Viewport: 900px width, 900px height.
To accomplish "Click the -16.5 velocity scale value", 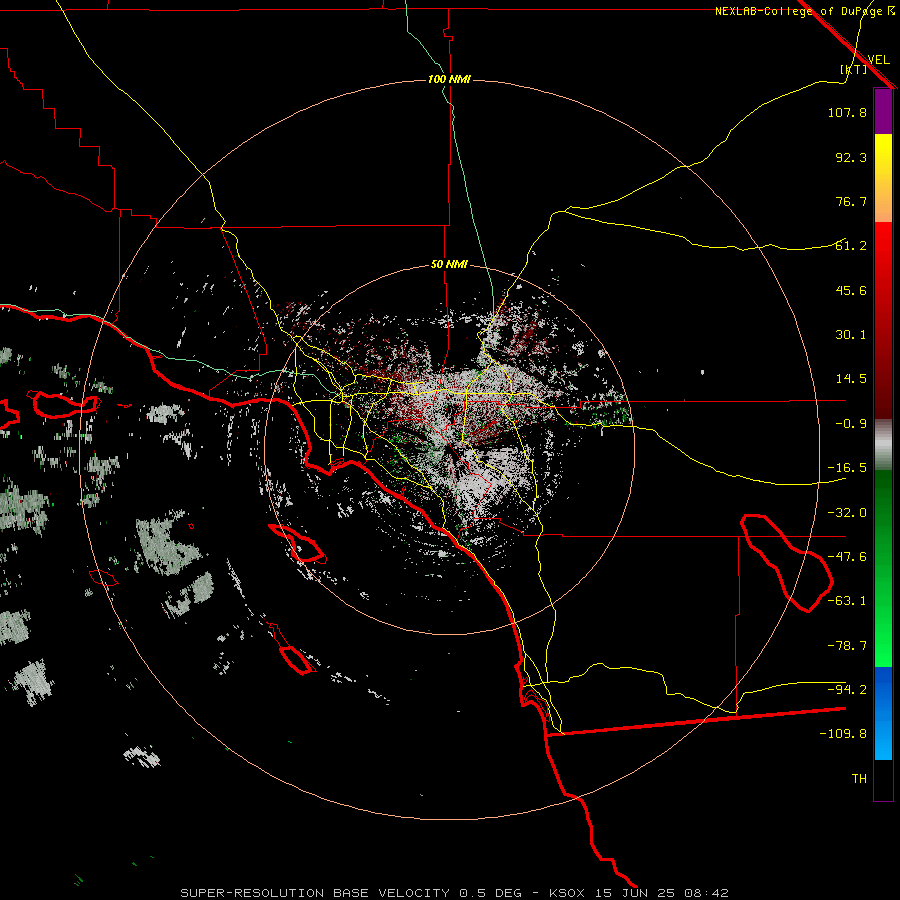I will (847, 468).
